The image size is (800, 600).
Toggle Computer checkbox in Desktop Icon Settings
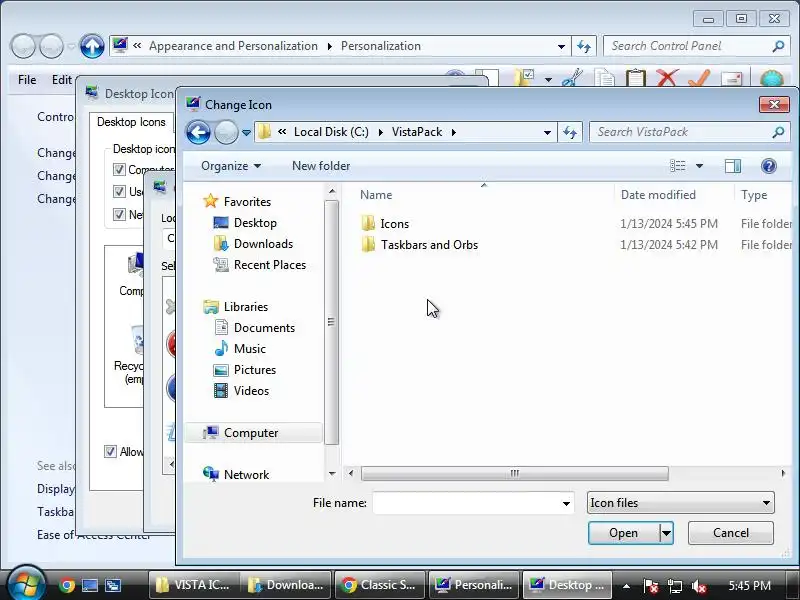click(119, 169)
